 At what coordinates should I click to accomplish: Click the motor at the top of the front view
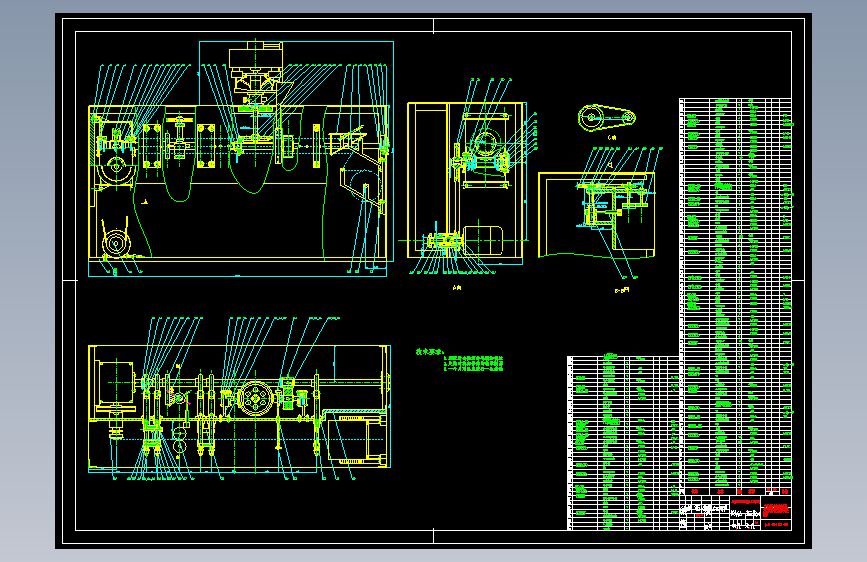(256, 58)
